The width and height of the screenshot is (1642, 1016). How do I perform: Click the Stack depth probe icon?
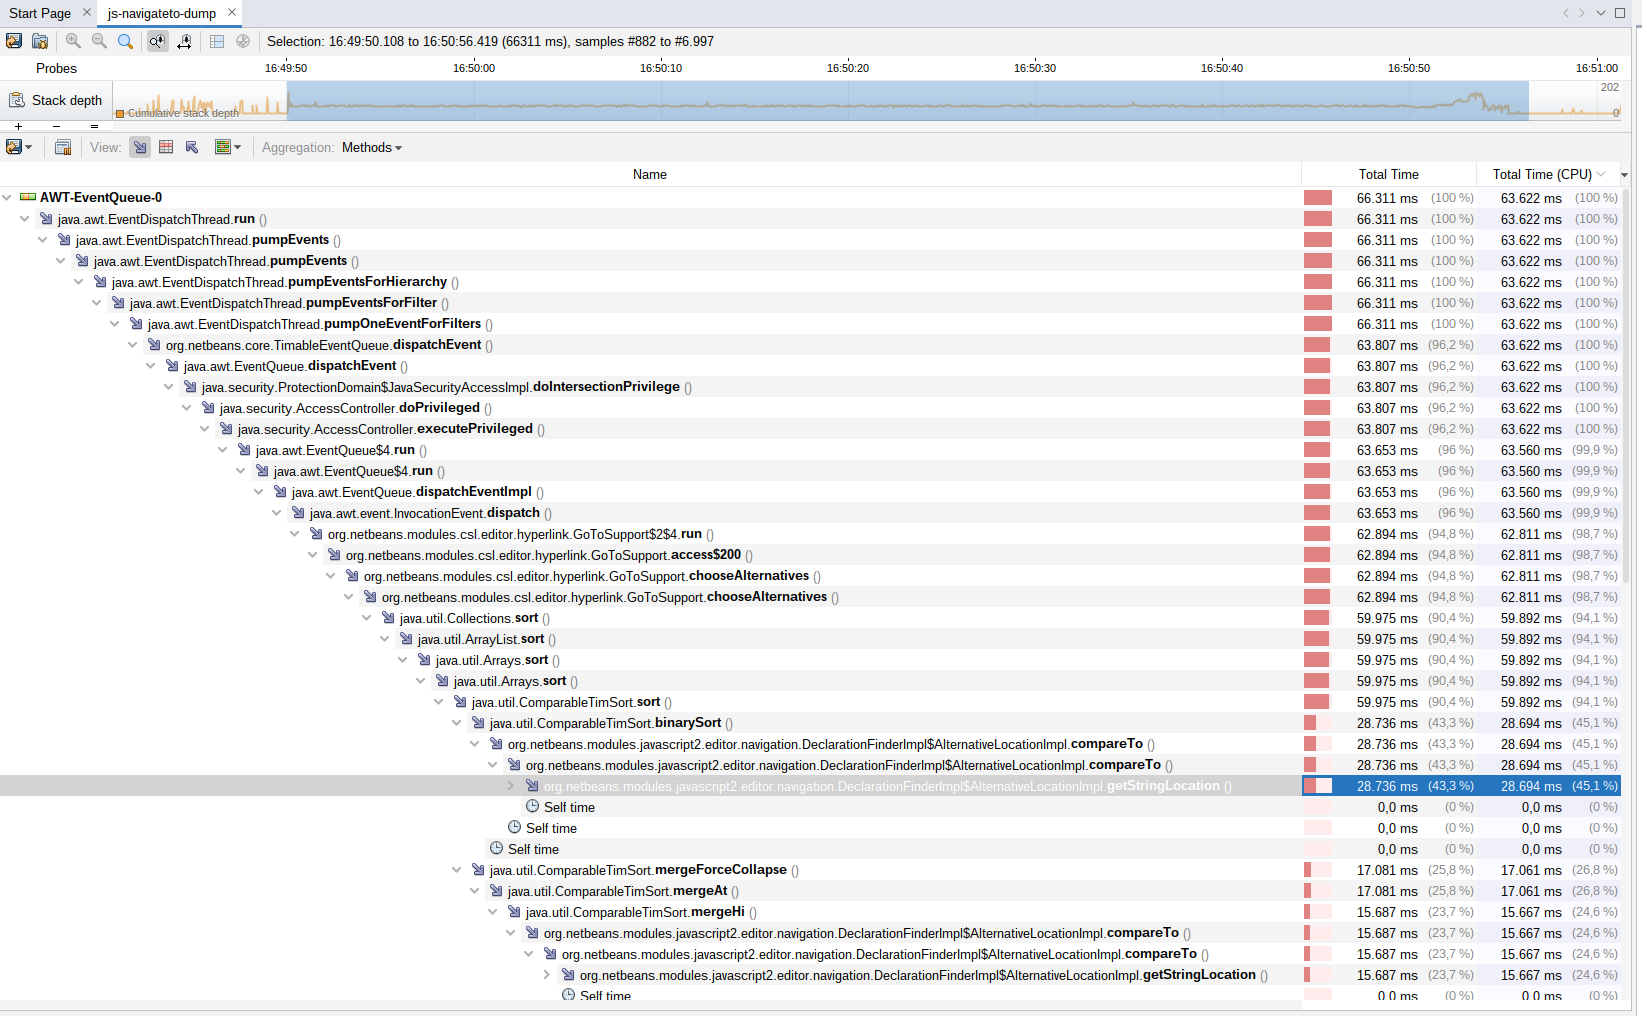pyautogui.click(x=17, y=100)
